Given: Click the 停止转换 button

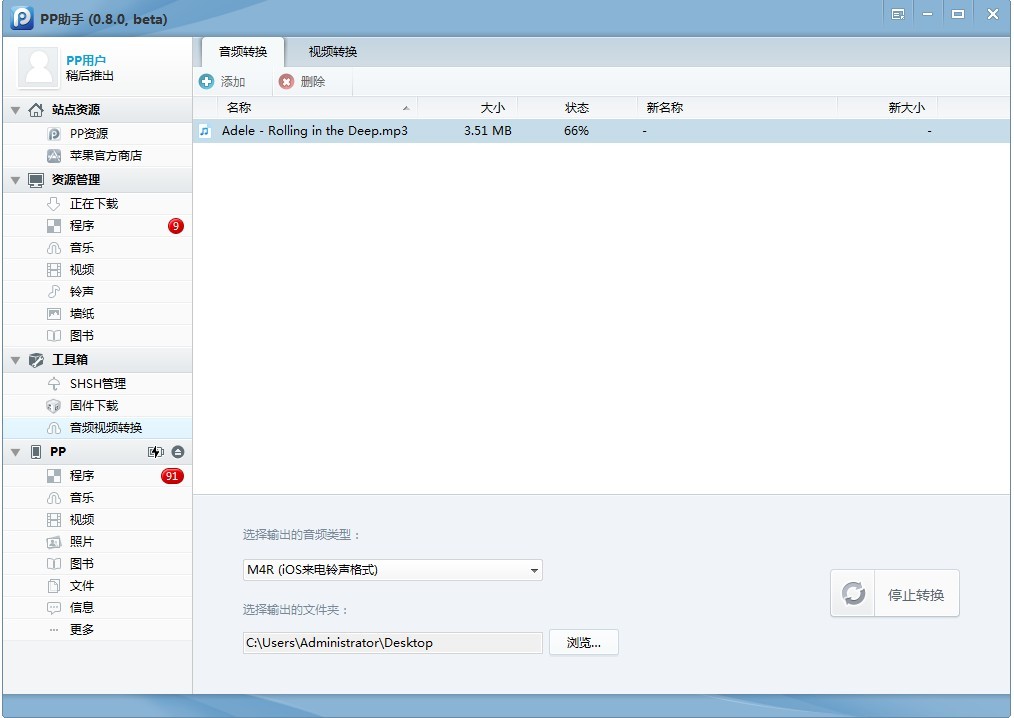Looking at the screenshot, I should [x=895, y=593].
